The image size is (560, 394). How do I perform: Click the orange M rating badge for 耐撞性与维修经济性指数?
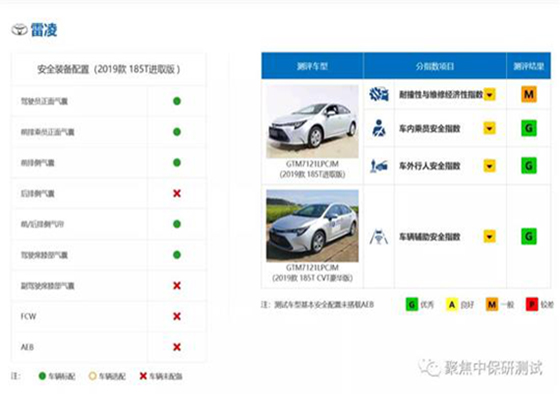tap(529, 94)
